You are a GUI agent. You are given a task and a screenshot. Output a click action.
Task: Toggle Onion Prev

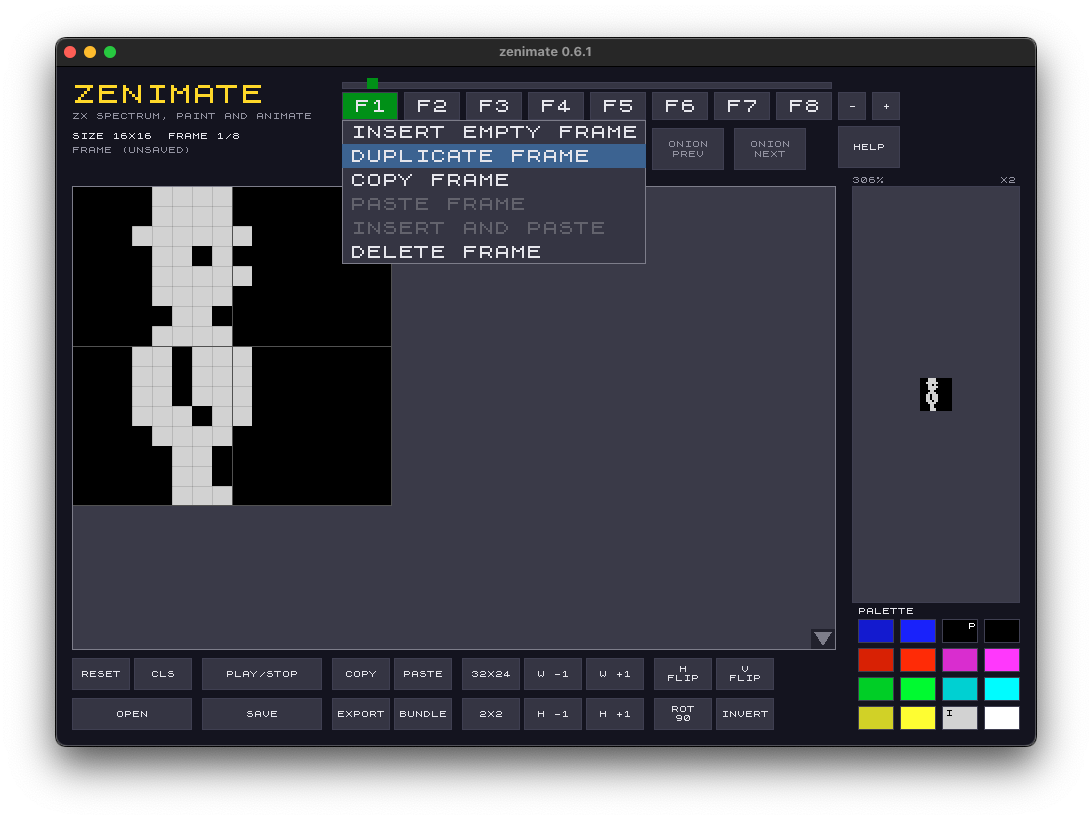coord(687,148)
